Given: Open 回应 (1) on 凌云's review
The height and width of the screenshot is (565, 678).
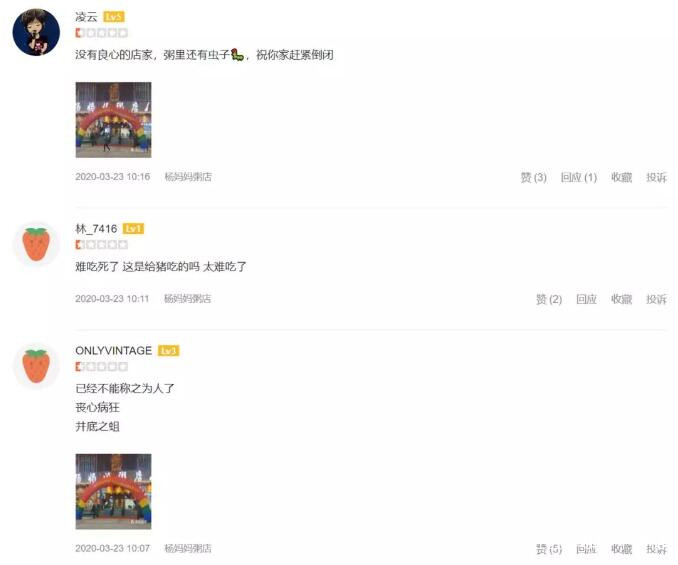Looking at the screenshot, I should [579, 177].
